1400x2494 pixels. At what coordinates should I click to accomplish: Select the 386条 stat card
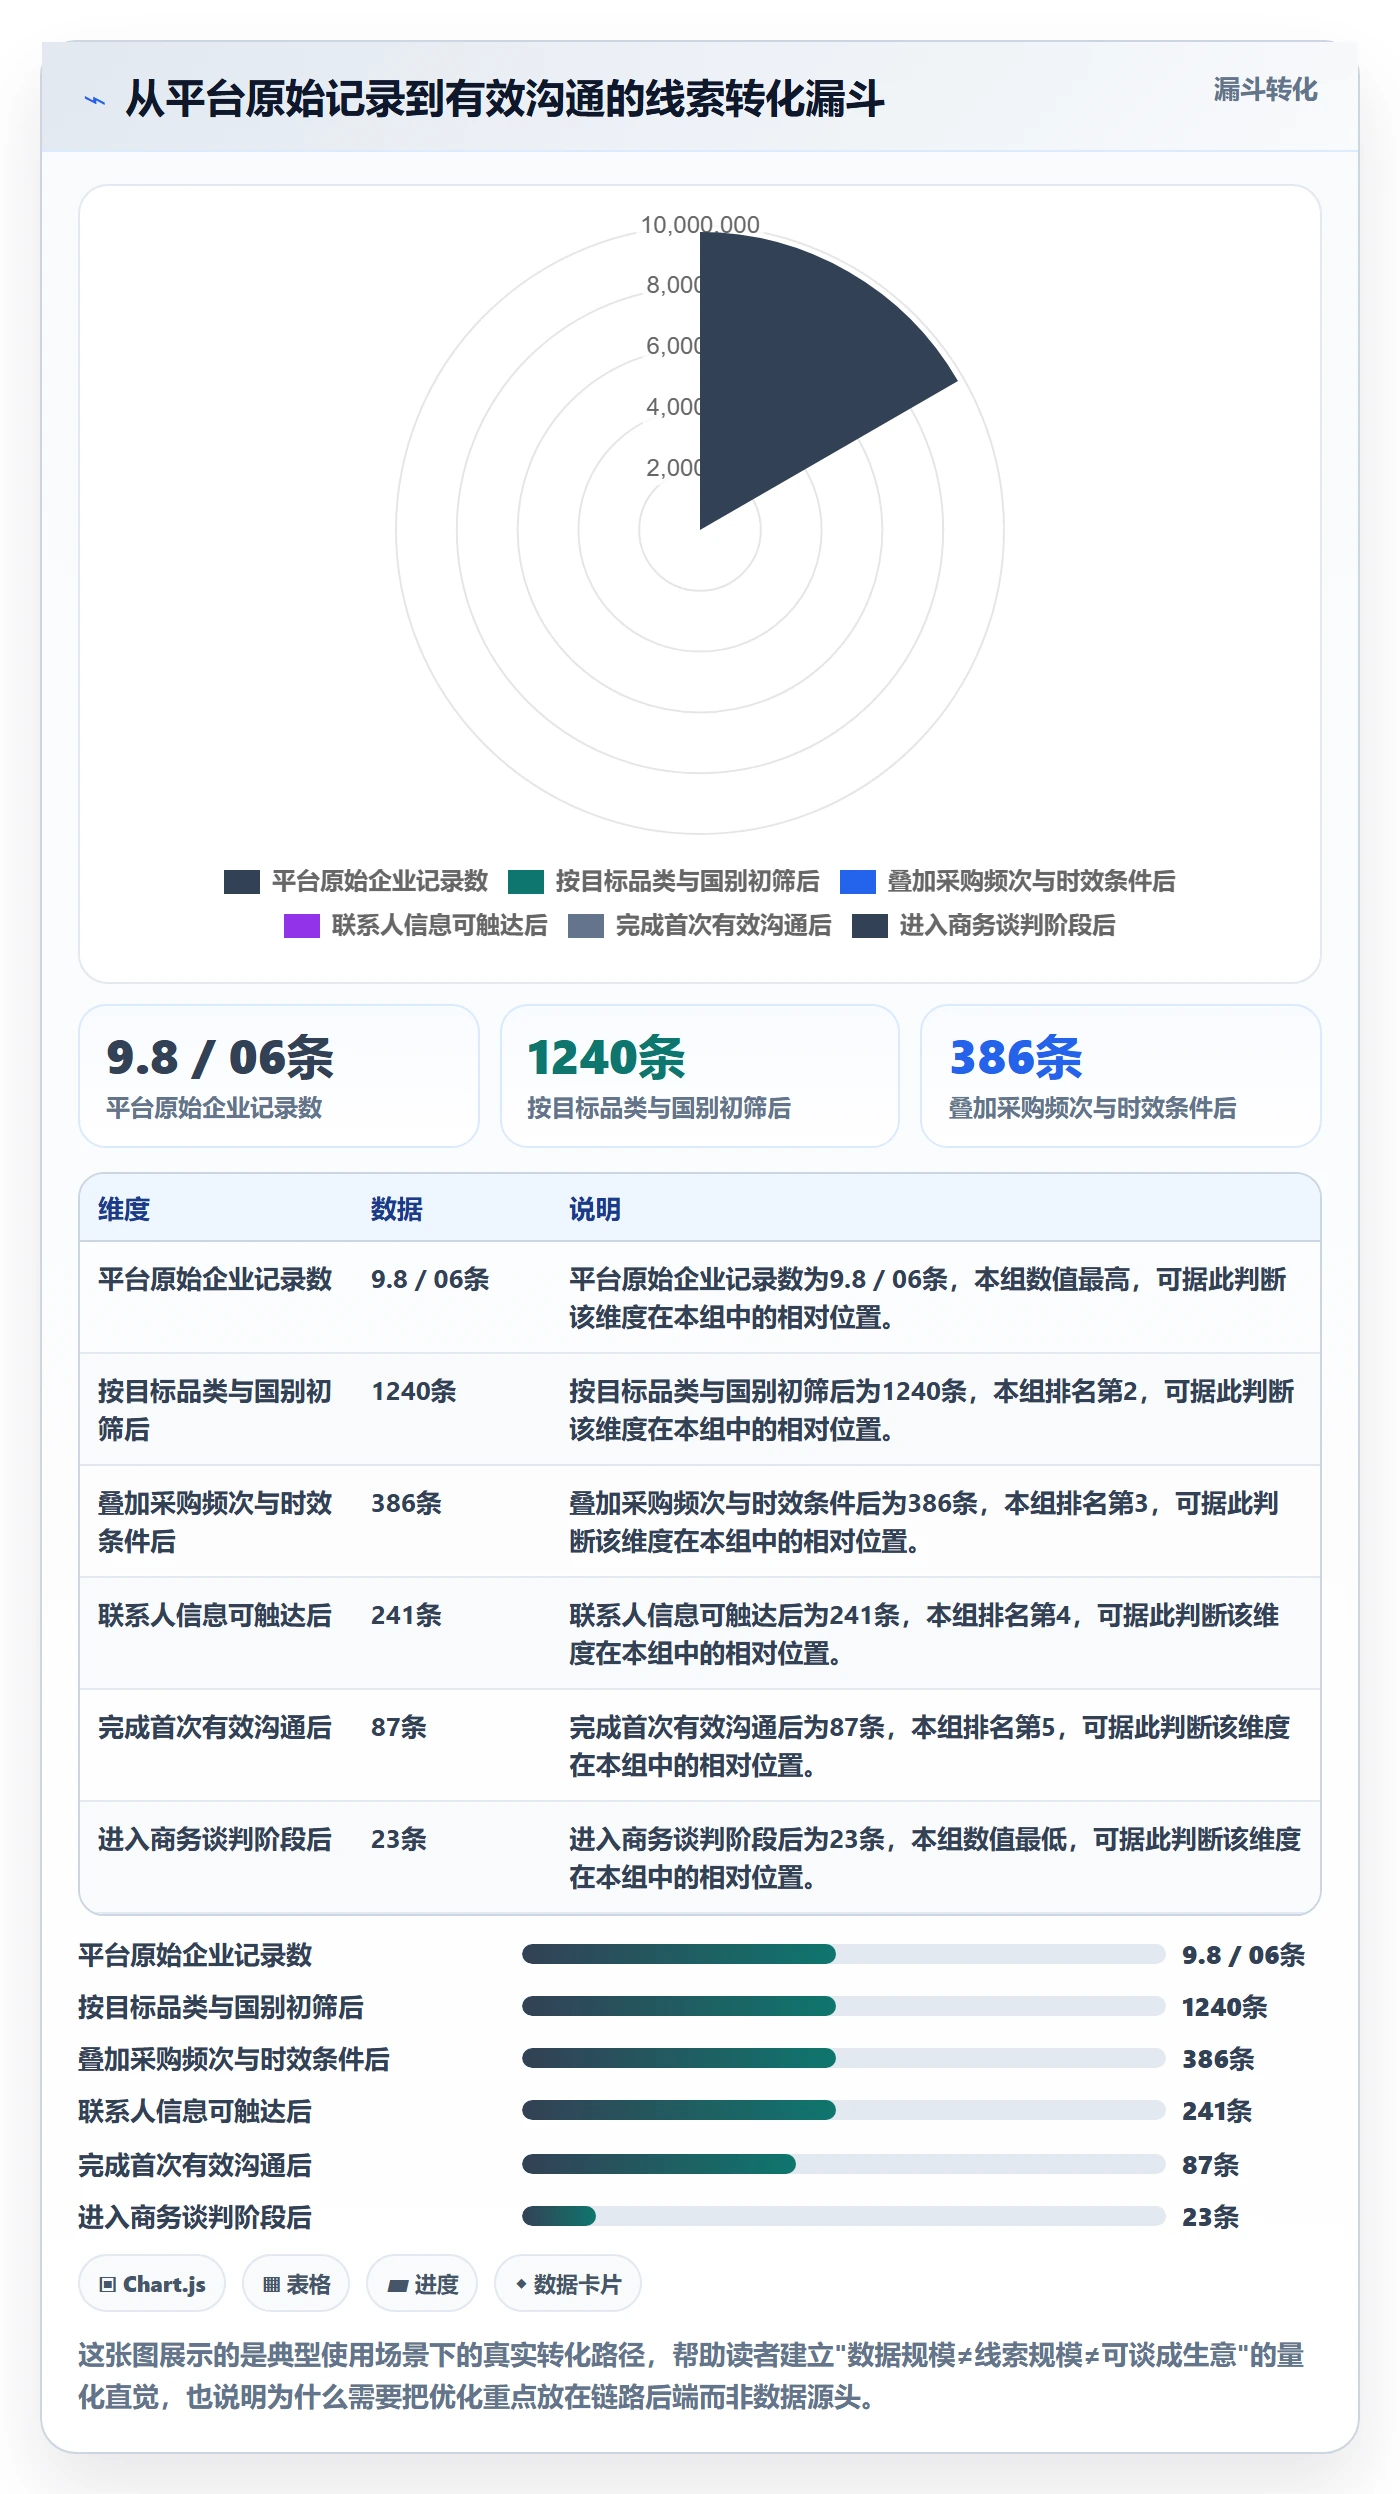1121,1076
